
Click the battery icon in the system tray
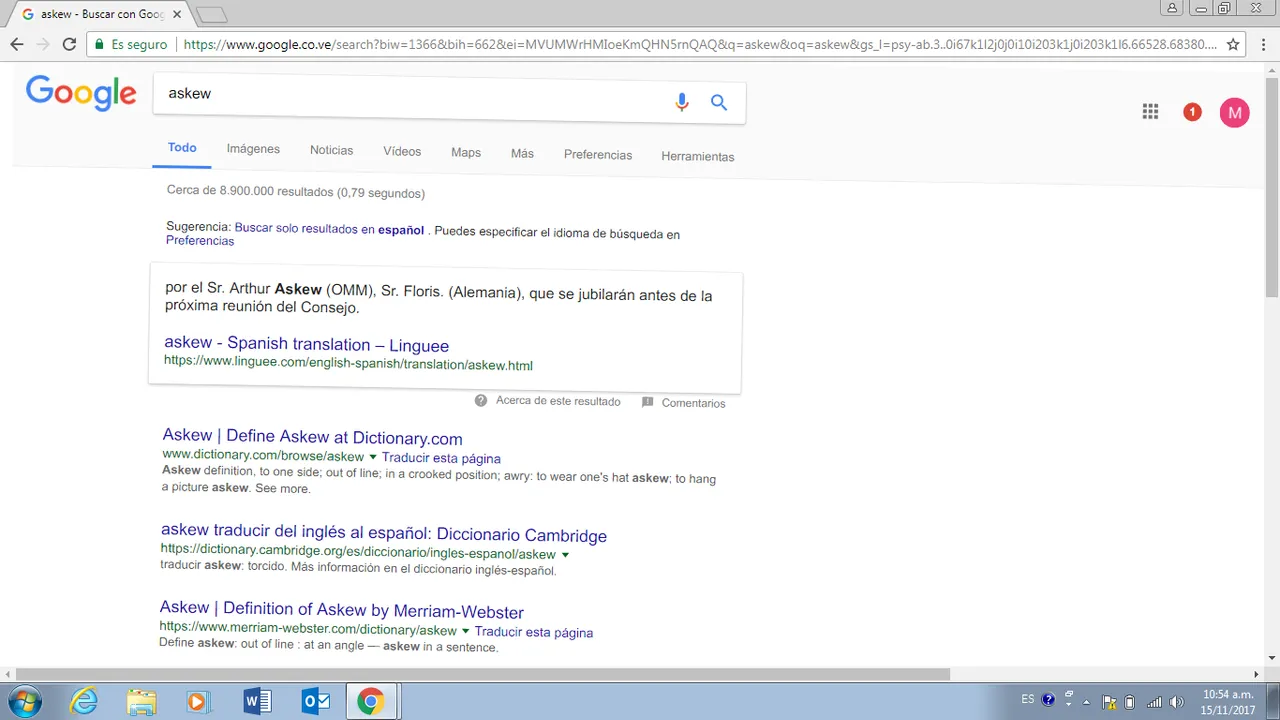point(1130,701)
